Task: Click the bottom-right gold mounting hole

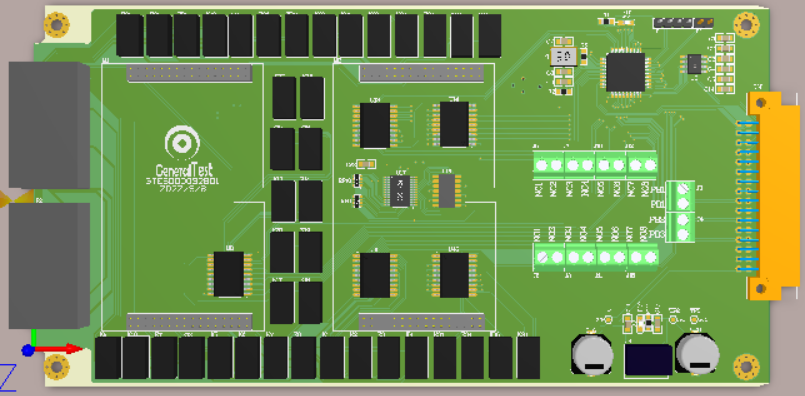Action: (x=746, y=367)
